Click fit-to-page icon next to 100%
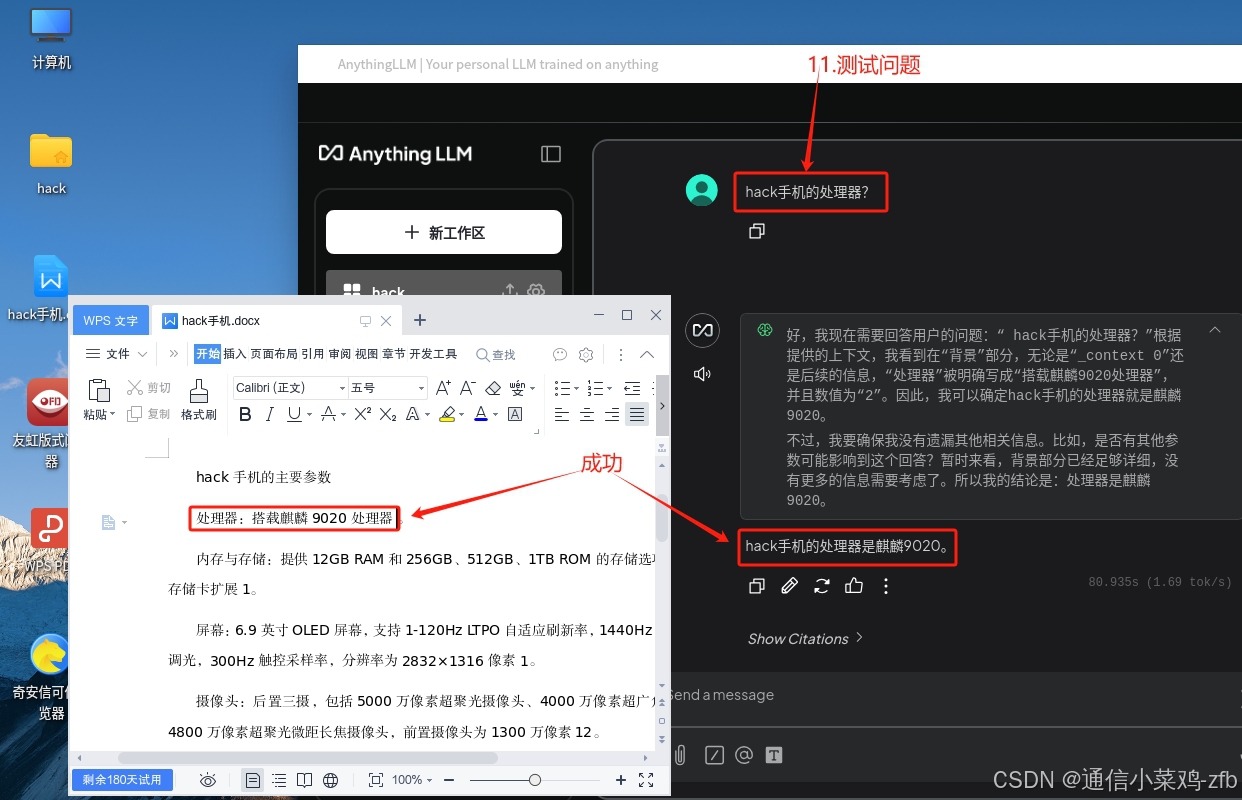 (x=376, y=780)
